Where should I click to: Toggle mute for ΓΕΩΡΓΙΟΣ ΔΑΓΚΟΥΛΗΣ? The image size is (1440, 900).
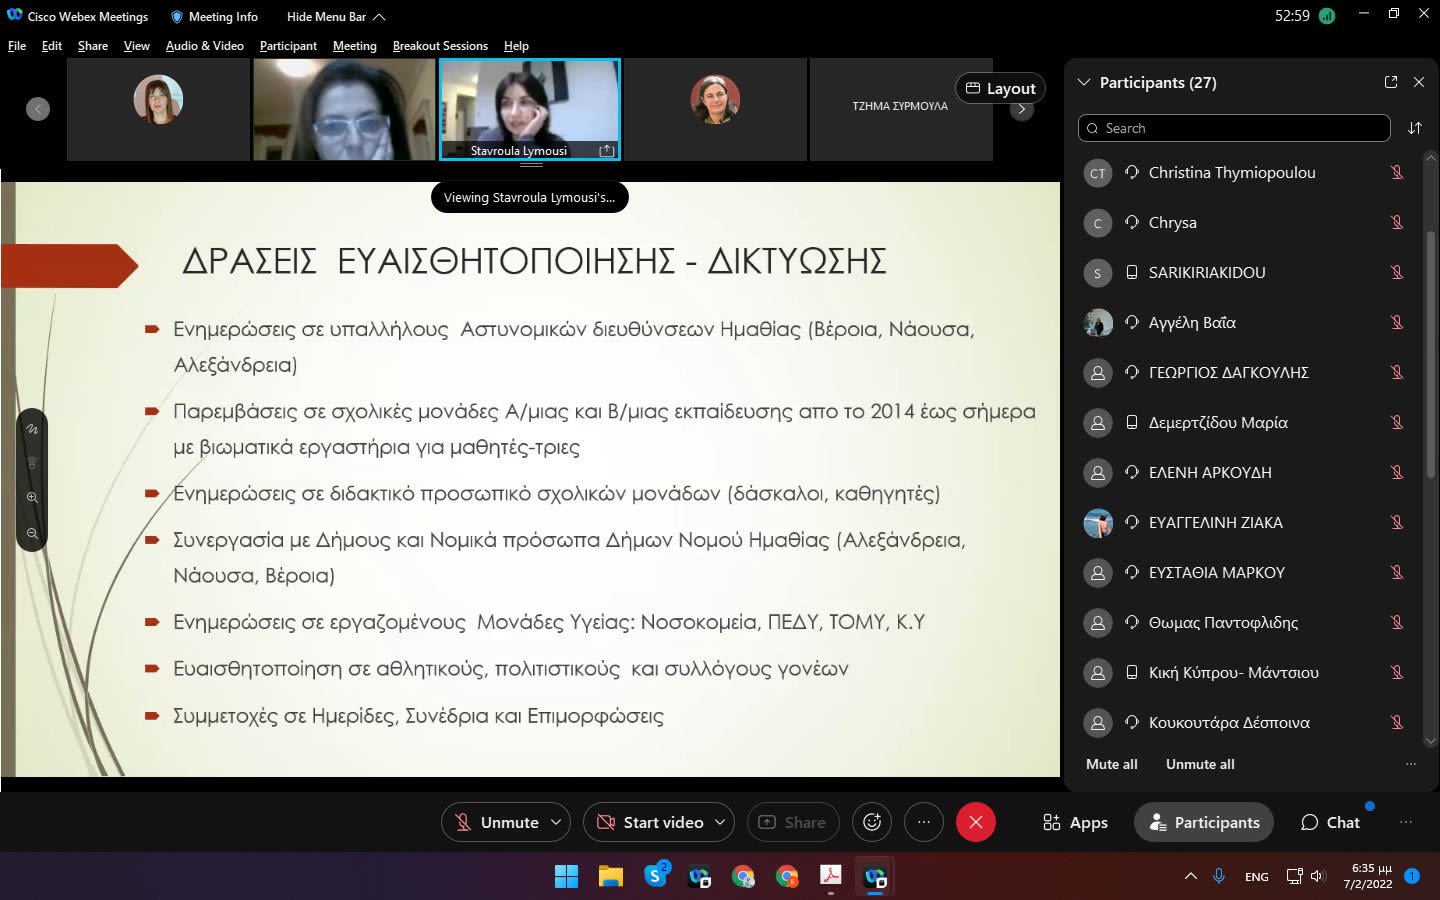coord(1397,373)
